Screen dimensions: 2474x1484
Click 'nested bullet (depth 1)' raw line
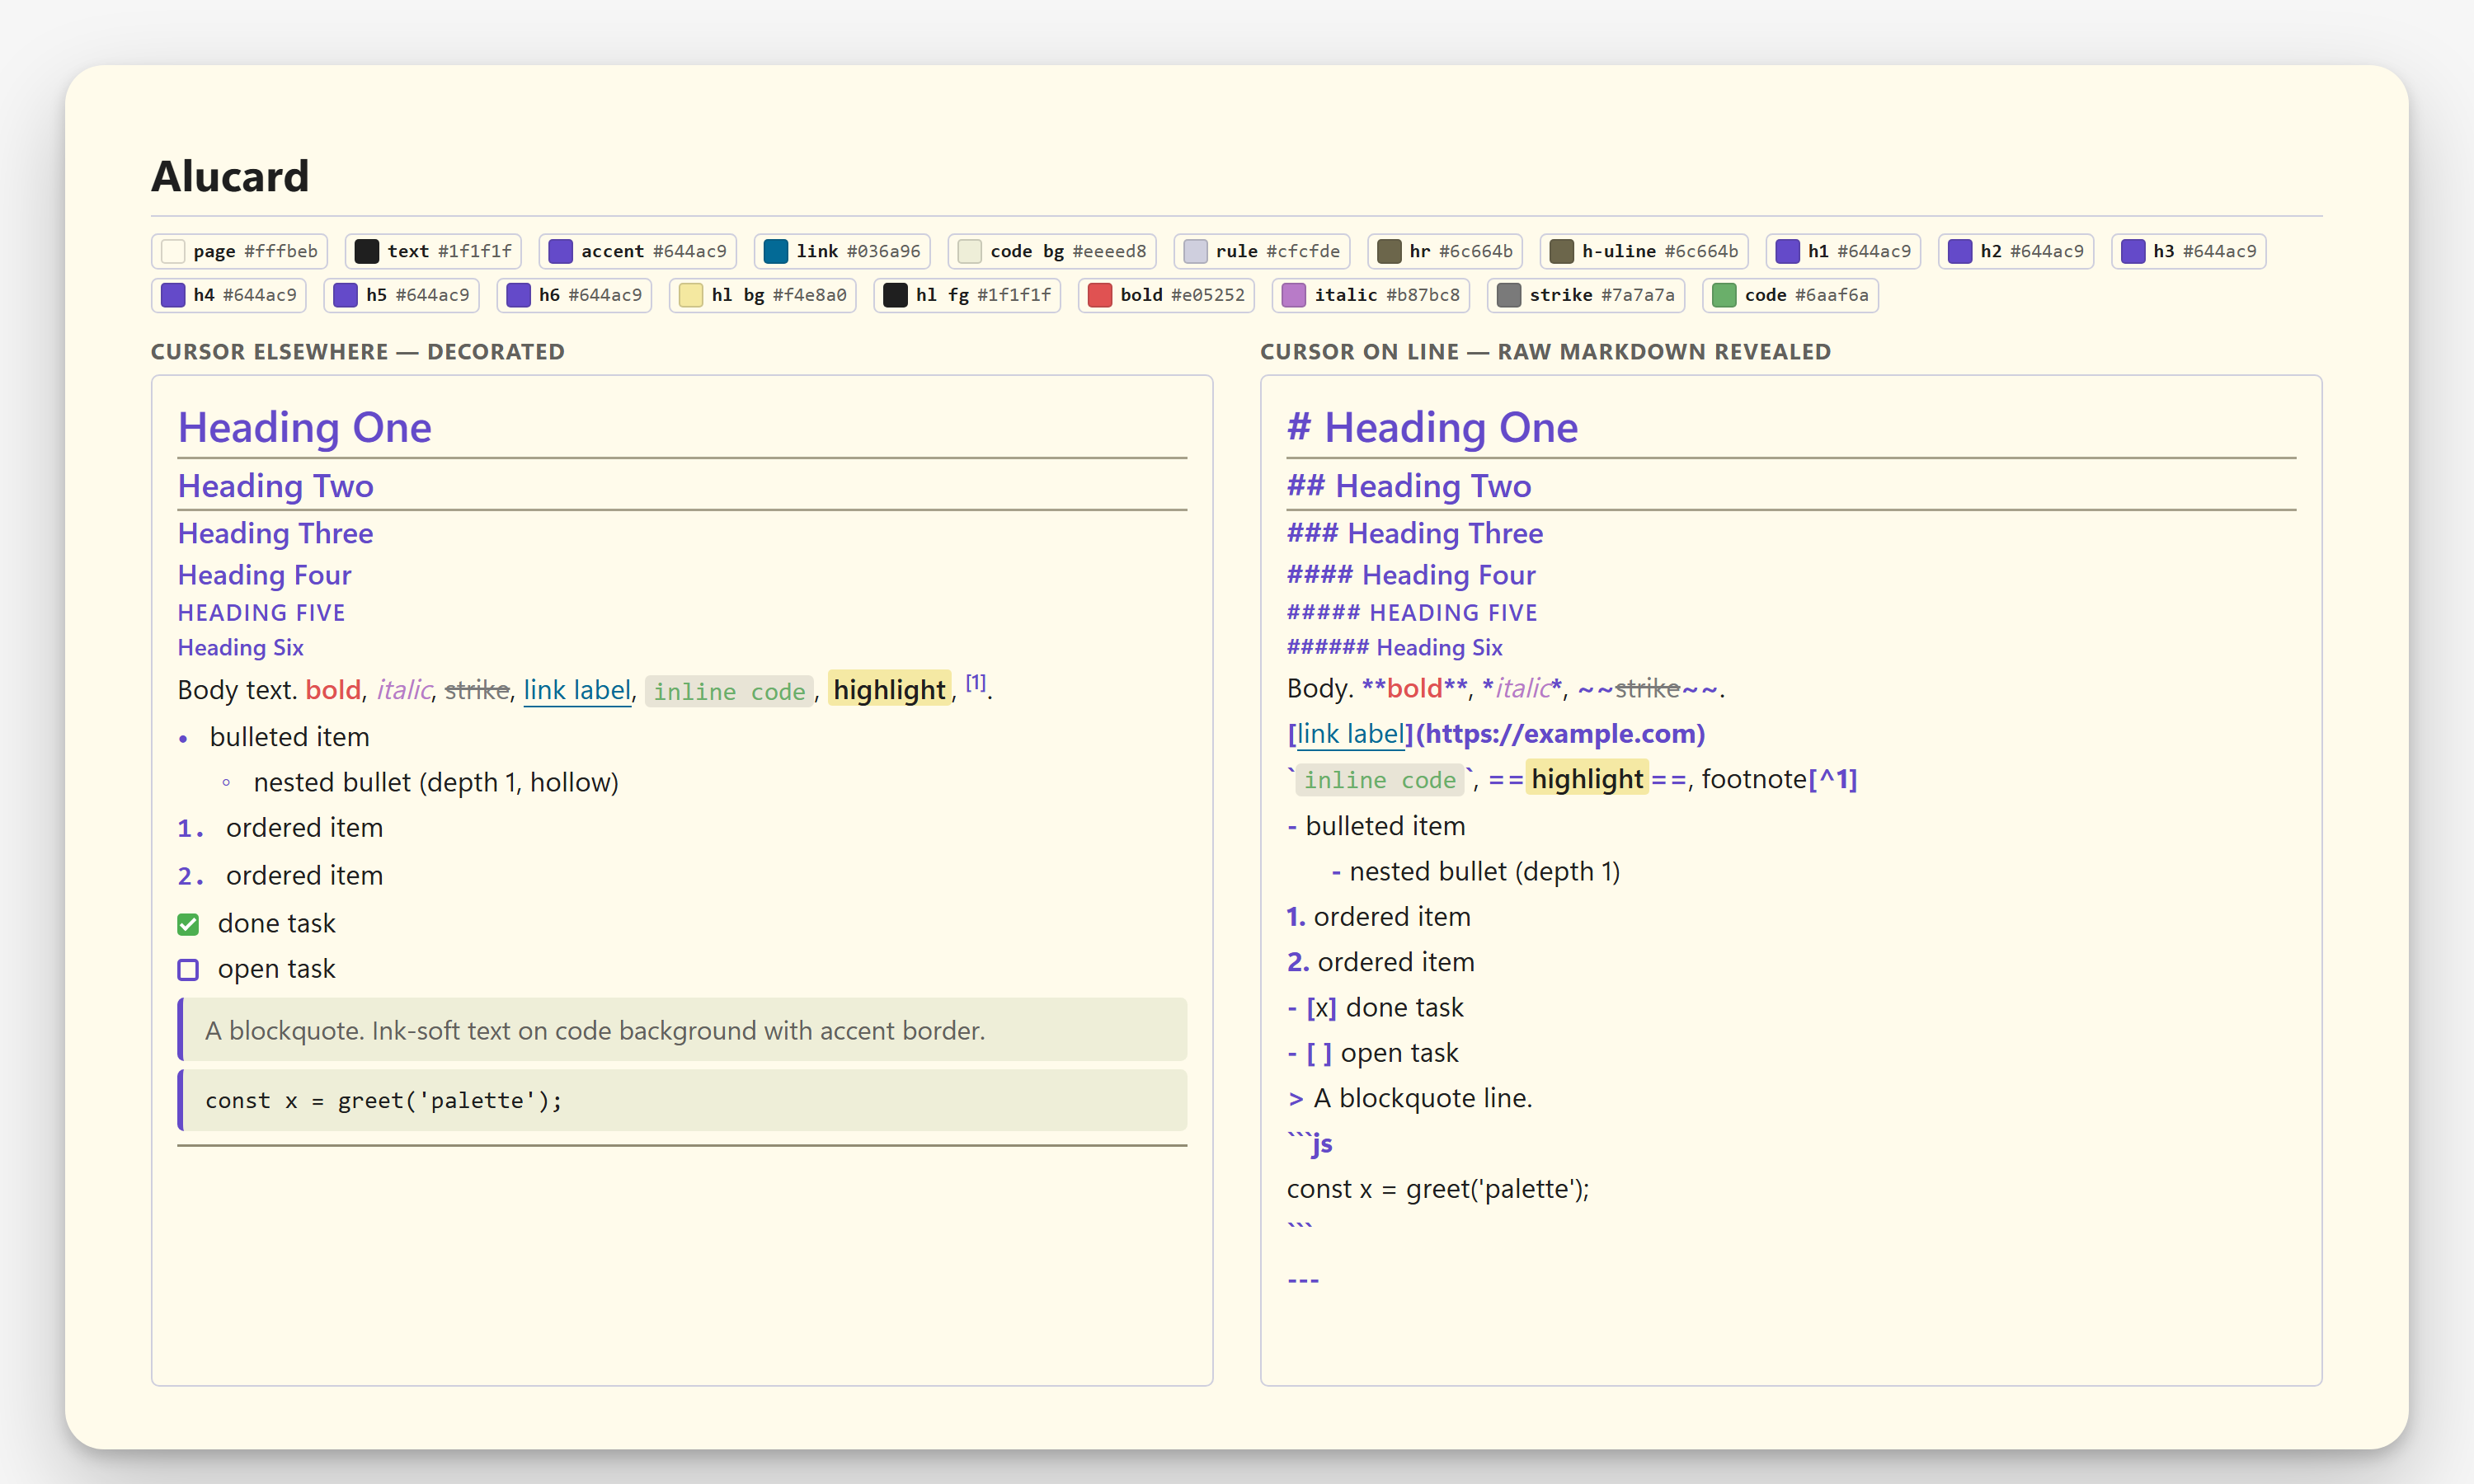coord(1476,872)
